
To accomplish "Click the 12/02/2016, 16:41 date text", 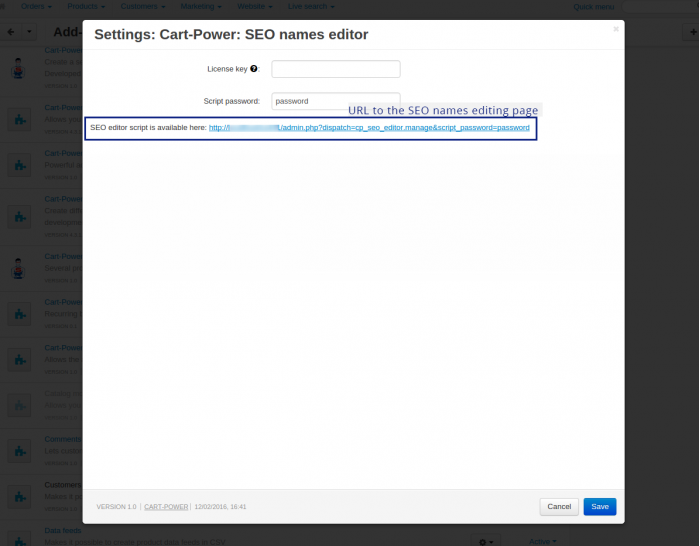I will pos(220,507).
